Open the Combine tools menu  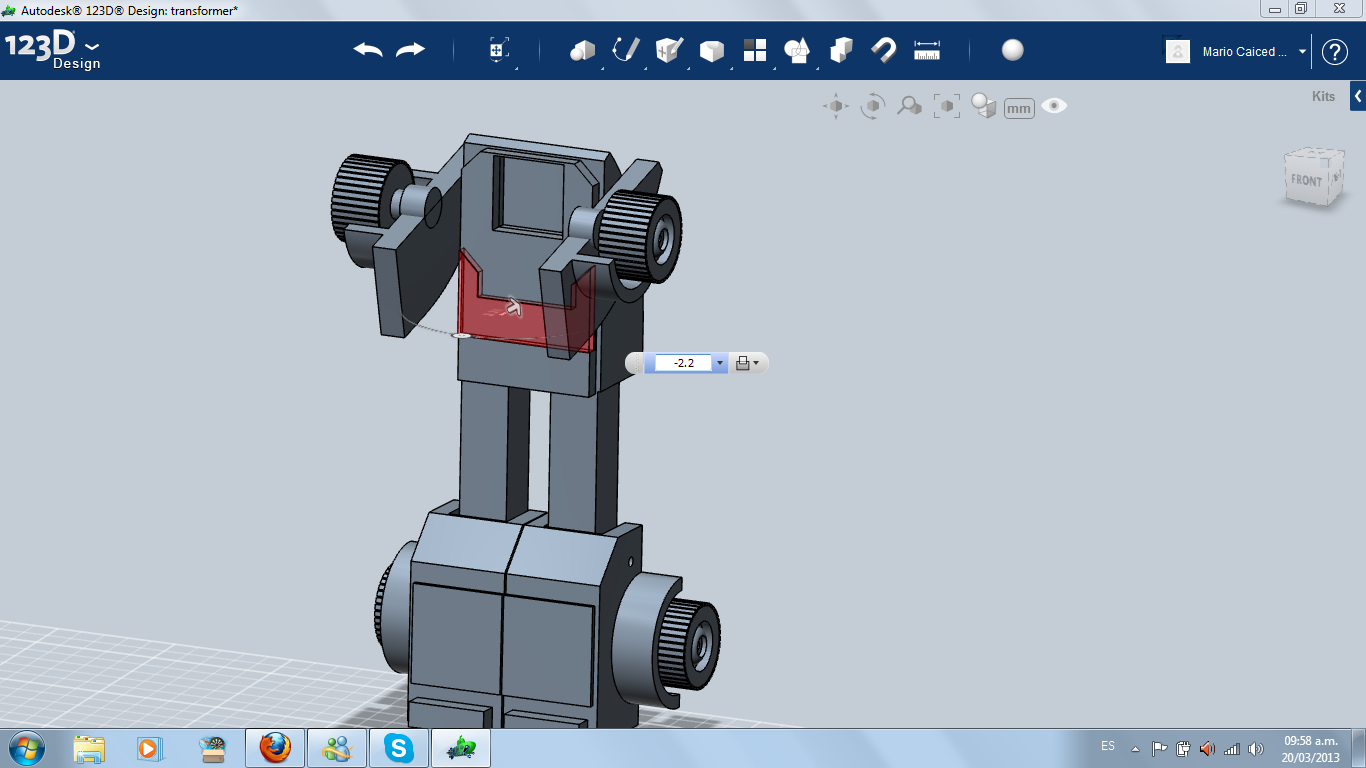[841, 50]
